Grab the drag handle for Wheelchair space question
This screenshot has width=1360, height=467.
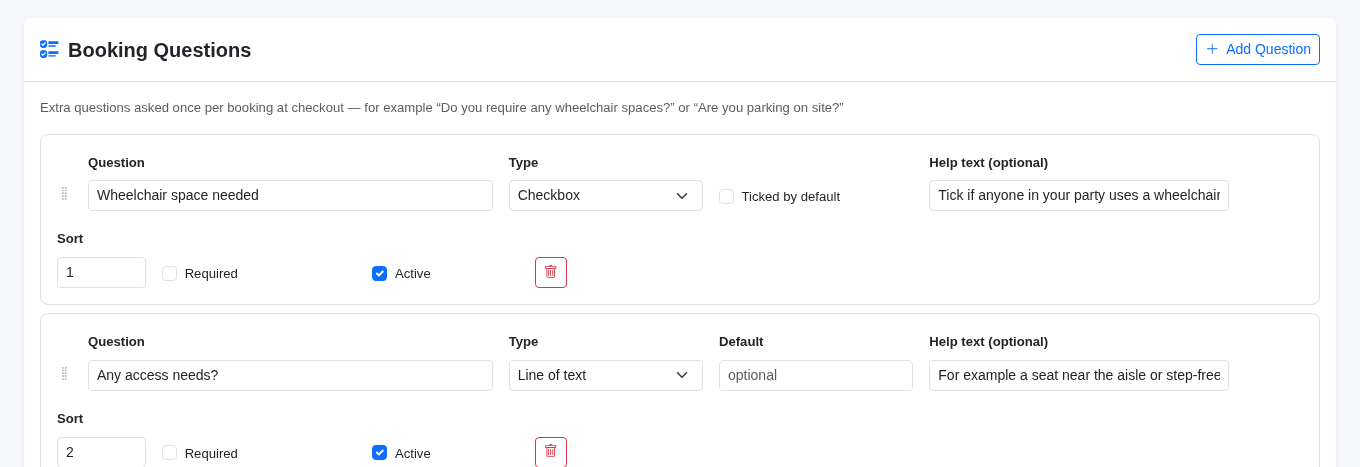(x=64, y=194)
